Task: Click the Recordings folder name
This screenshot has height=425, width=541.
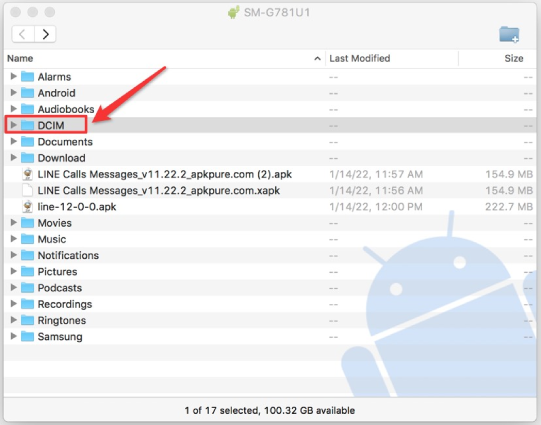Action: 65,304
